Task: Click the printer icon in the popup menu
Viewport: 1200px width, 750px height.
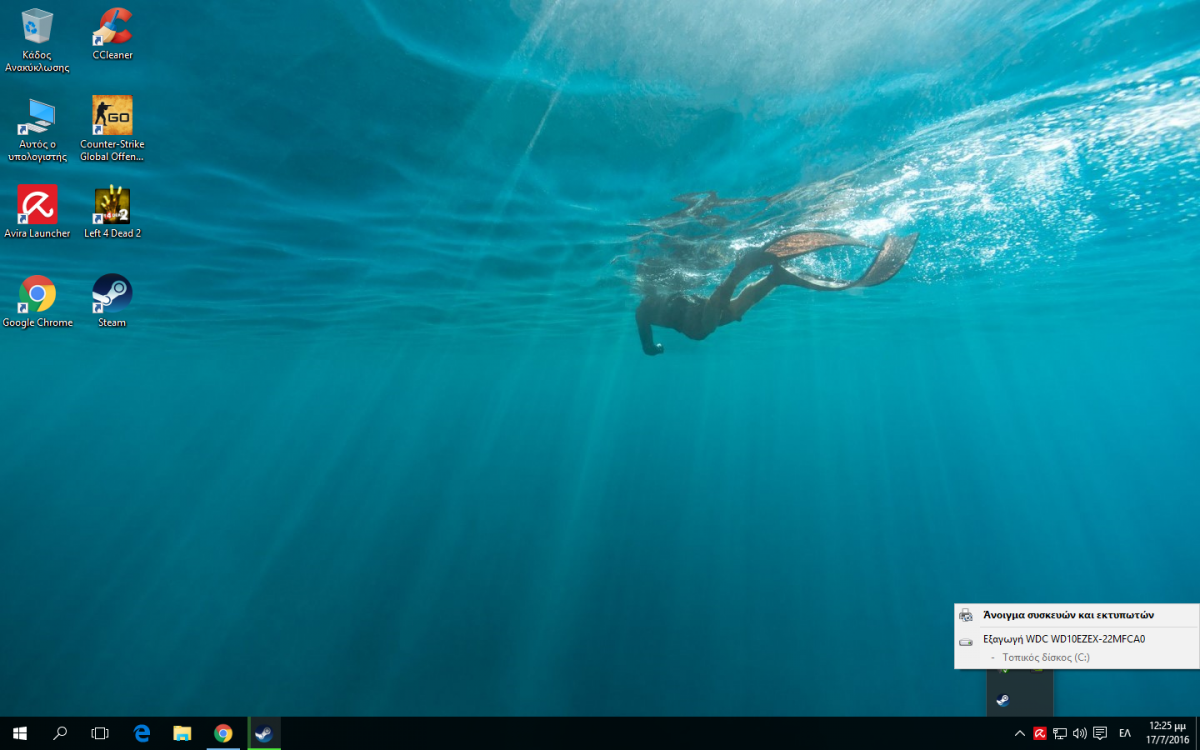Action: coord(965,615)
